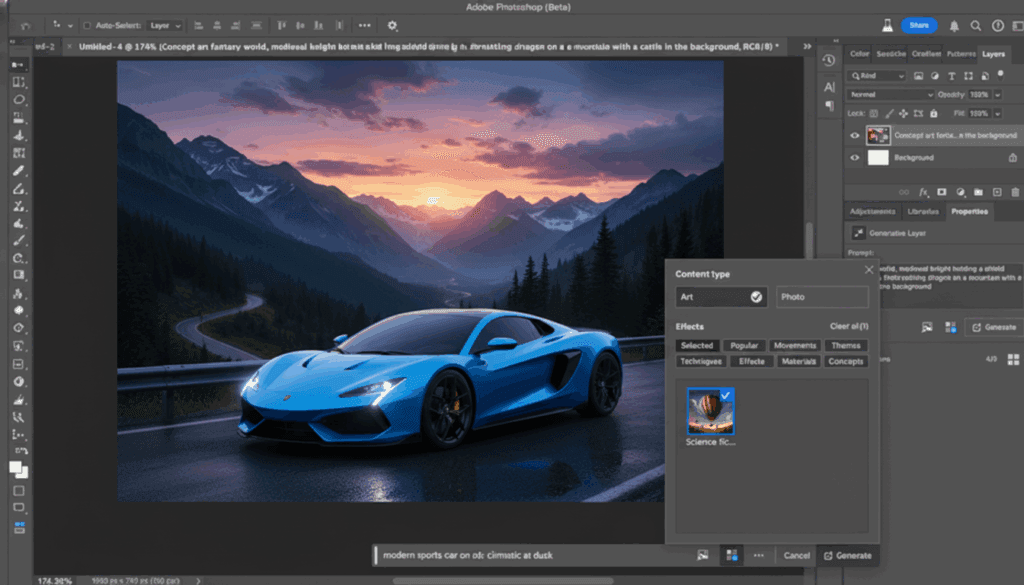Click the Generate button
This screenshot has width=1024, height=585.
849,555
